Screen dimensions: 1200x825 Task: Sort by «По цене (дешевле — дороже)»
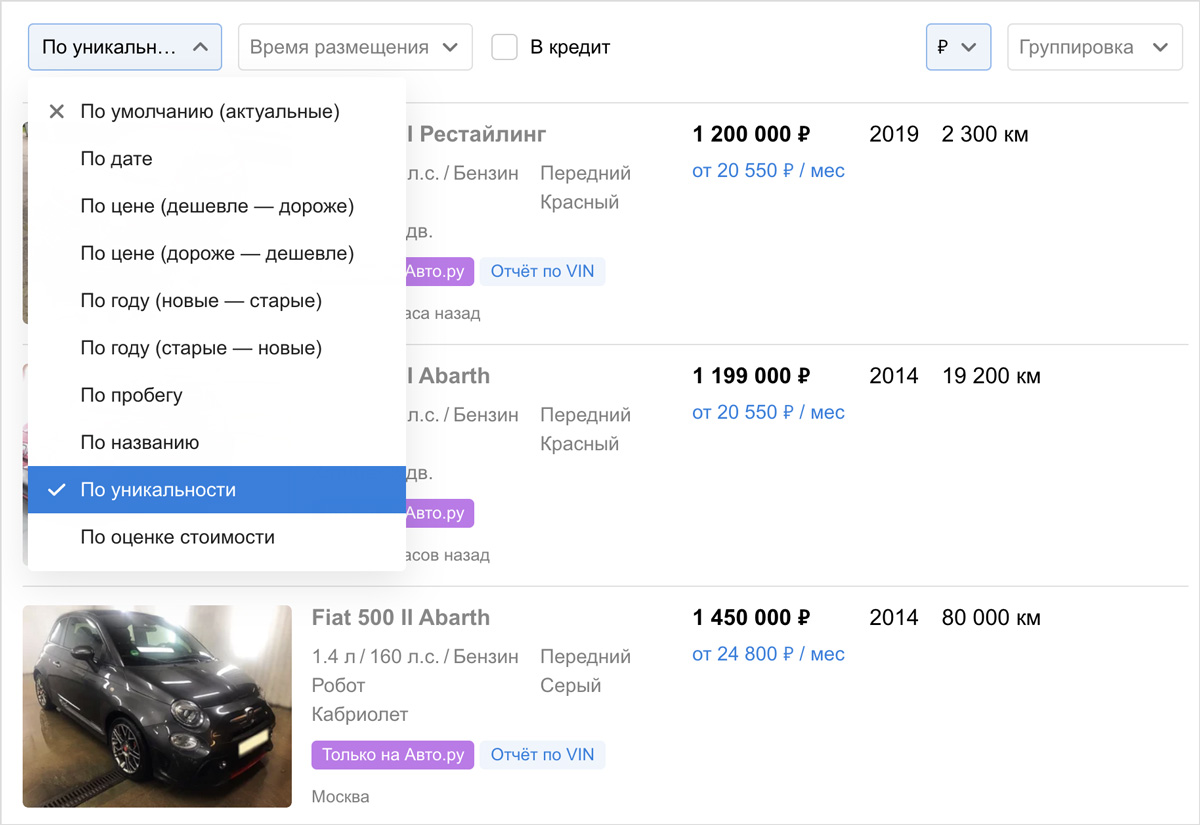click(x=217, y=206)
